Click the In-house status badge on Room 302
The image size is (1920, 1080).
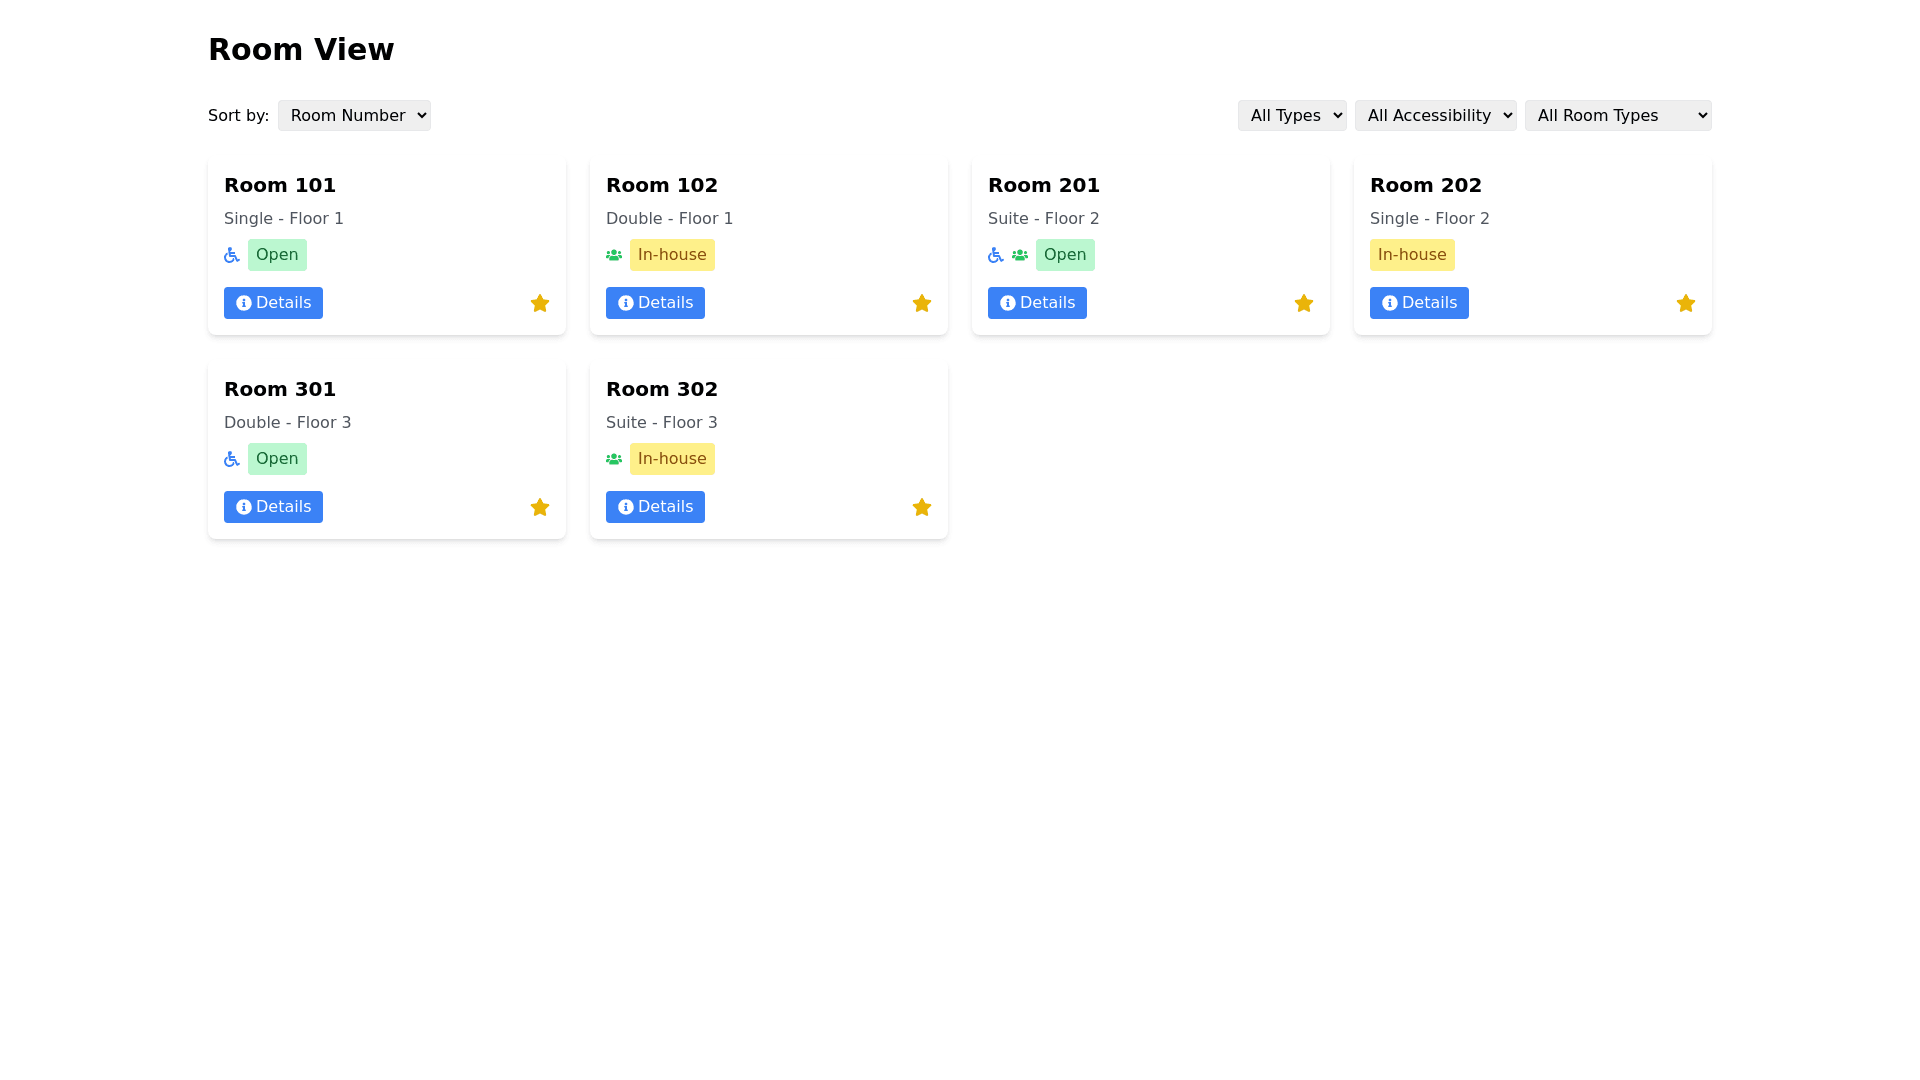(x=672, y=459)
